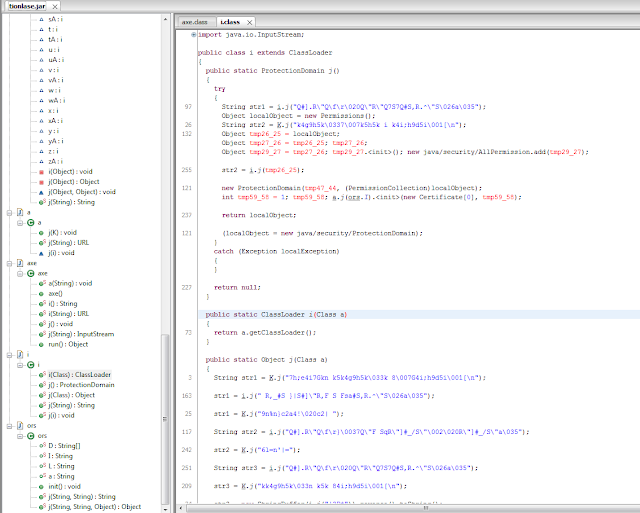Collapse the green 'i' class node
640x513 pixels.
tap(20, 365)
